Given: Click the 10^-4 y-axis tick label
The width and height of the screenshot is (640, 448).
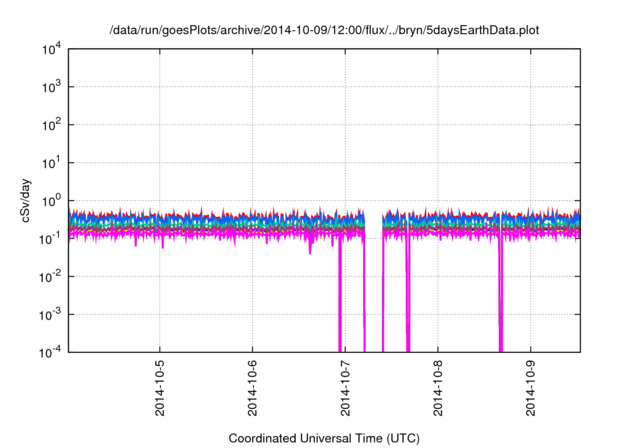Looking at the screenshot, I should click(x=50, y=352).
